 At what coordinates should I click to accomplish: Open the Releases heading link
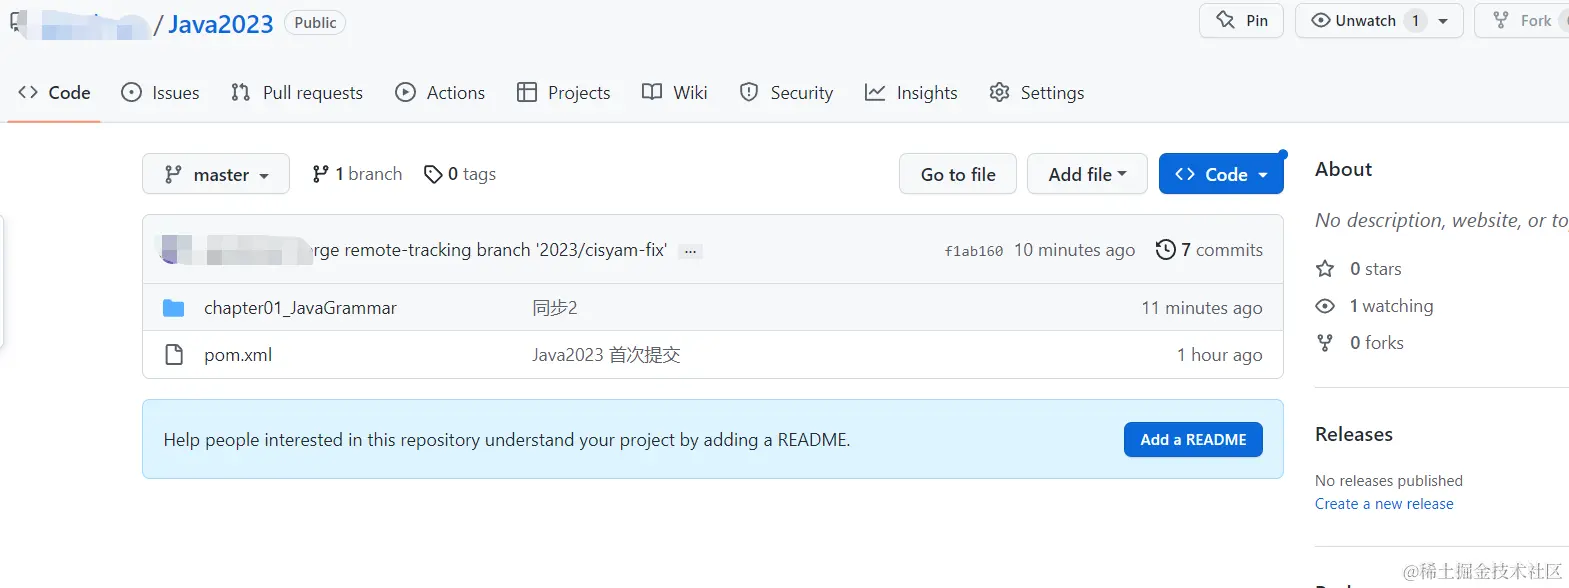point(1353,434)
